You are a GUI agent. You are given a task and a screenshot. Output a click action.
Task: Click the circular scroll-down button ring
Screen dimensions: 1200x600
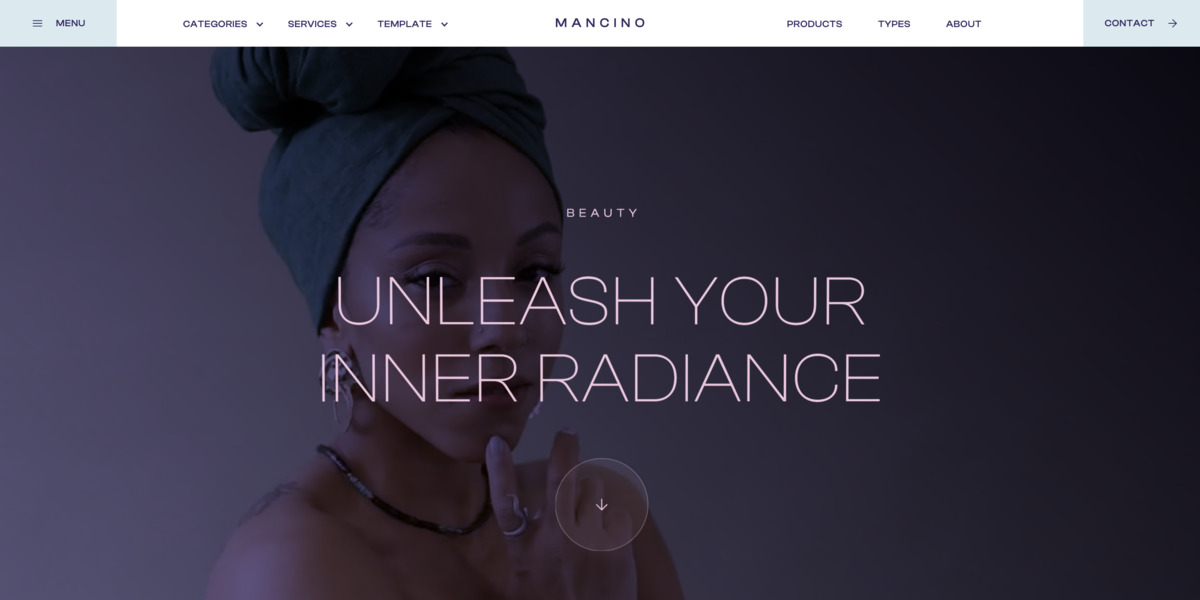tap(601, 505)
